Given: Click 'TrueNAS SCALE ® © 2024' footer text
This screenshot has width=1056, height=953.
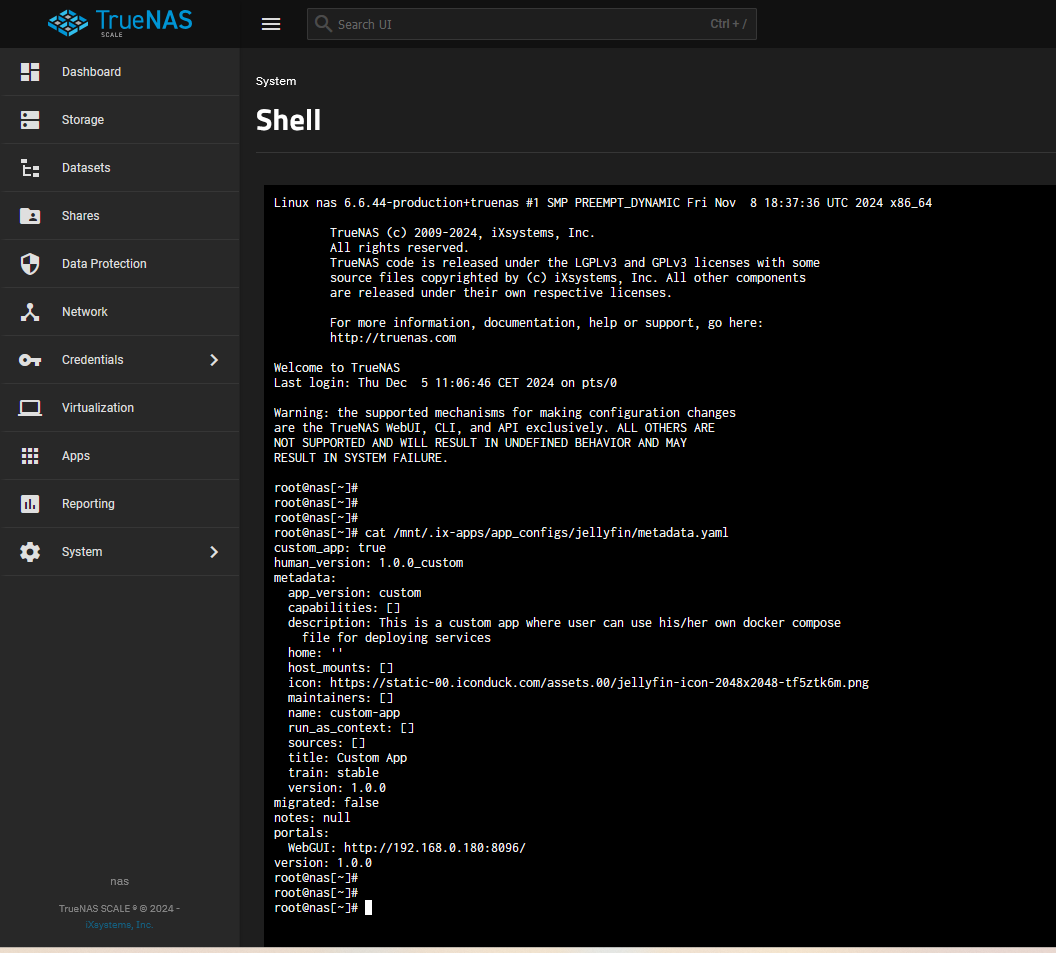Looking at the screenshot, I should [x=119, y=909].
